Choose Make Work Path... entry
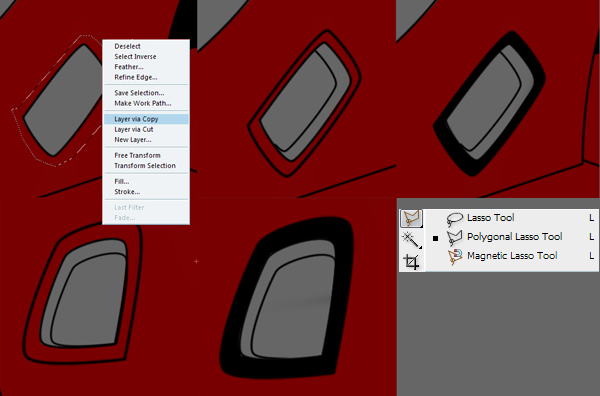Image resolution: width=600 pixels, height=396 pixels. (146, 103)
